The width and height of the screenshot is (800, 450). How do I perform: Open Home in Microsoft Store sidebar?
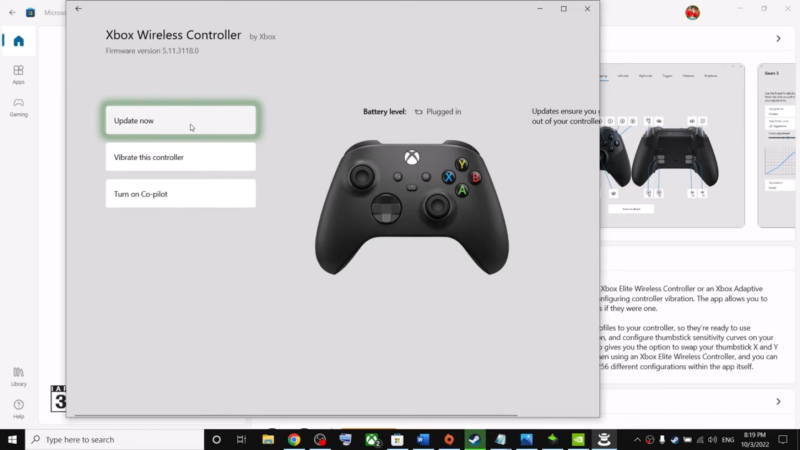tap(18, 41)
